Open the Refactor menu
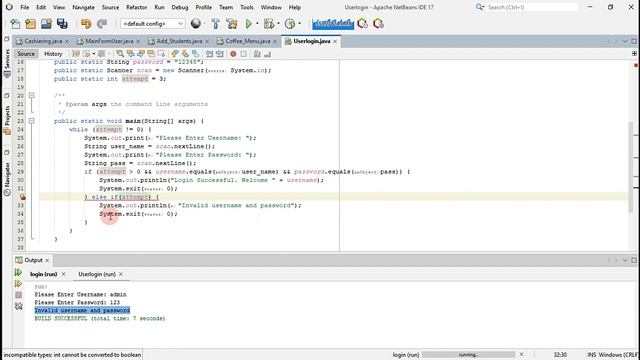The width and height of the screenshot is (640, 360). [x=136, y=7]
